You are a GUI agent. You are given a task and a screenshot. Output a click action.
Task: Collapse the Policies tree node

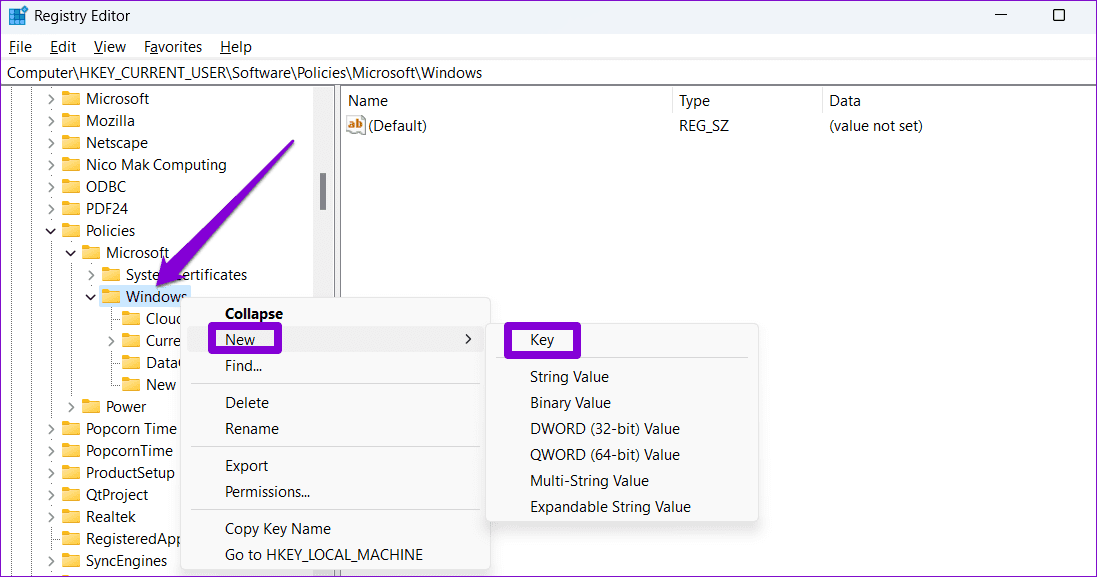[50, 231]
